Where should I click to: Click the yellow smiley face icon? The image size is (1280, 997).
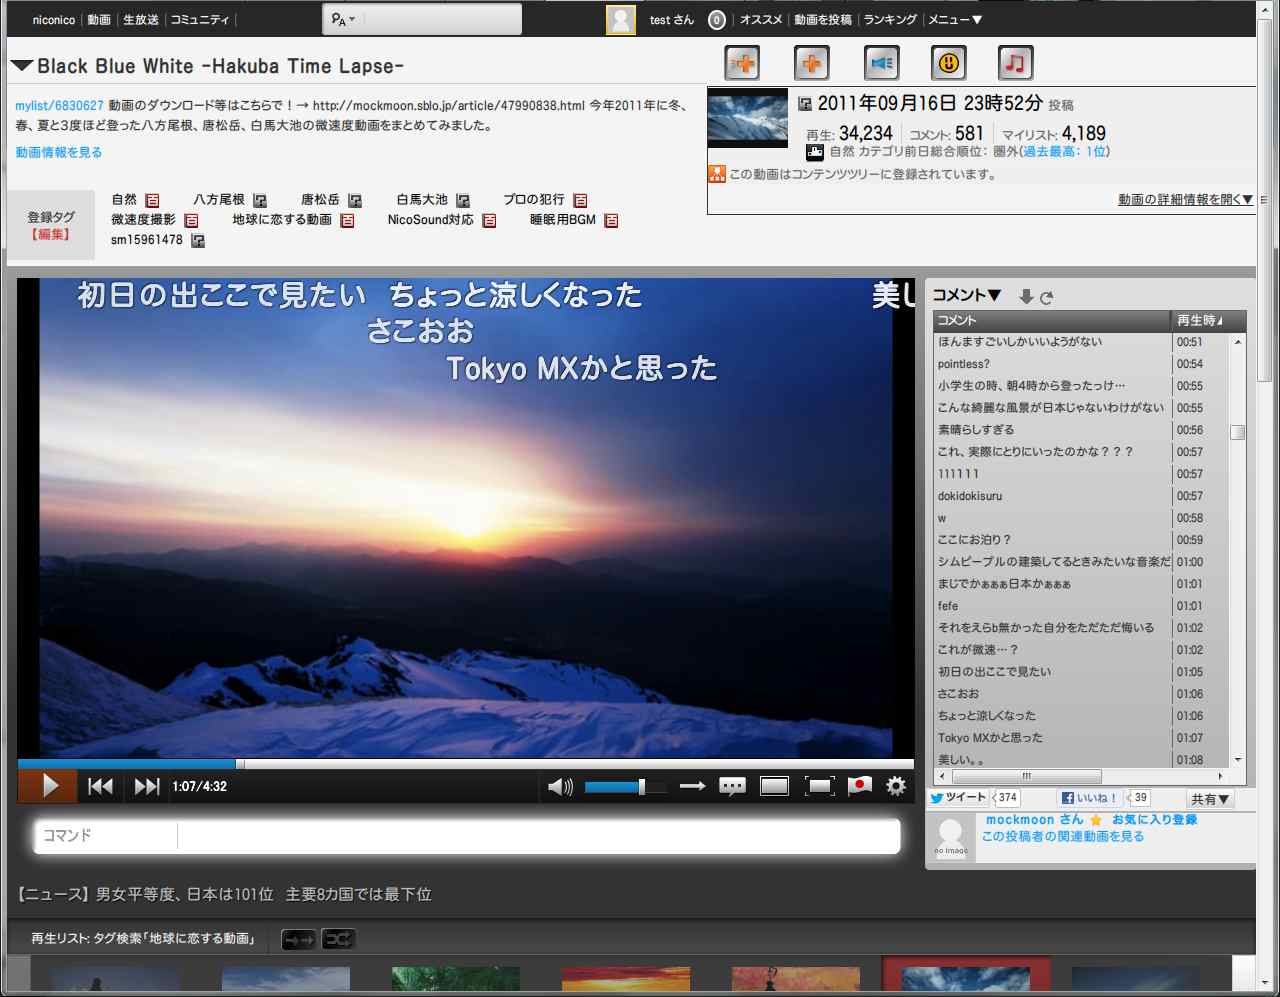(x=949, y=63)
